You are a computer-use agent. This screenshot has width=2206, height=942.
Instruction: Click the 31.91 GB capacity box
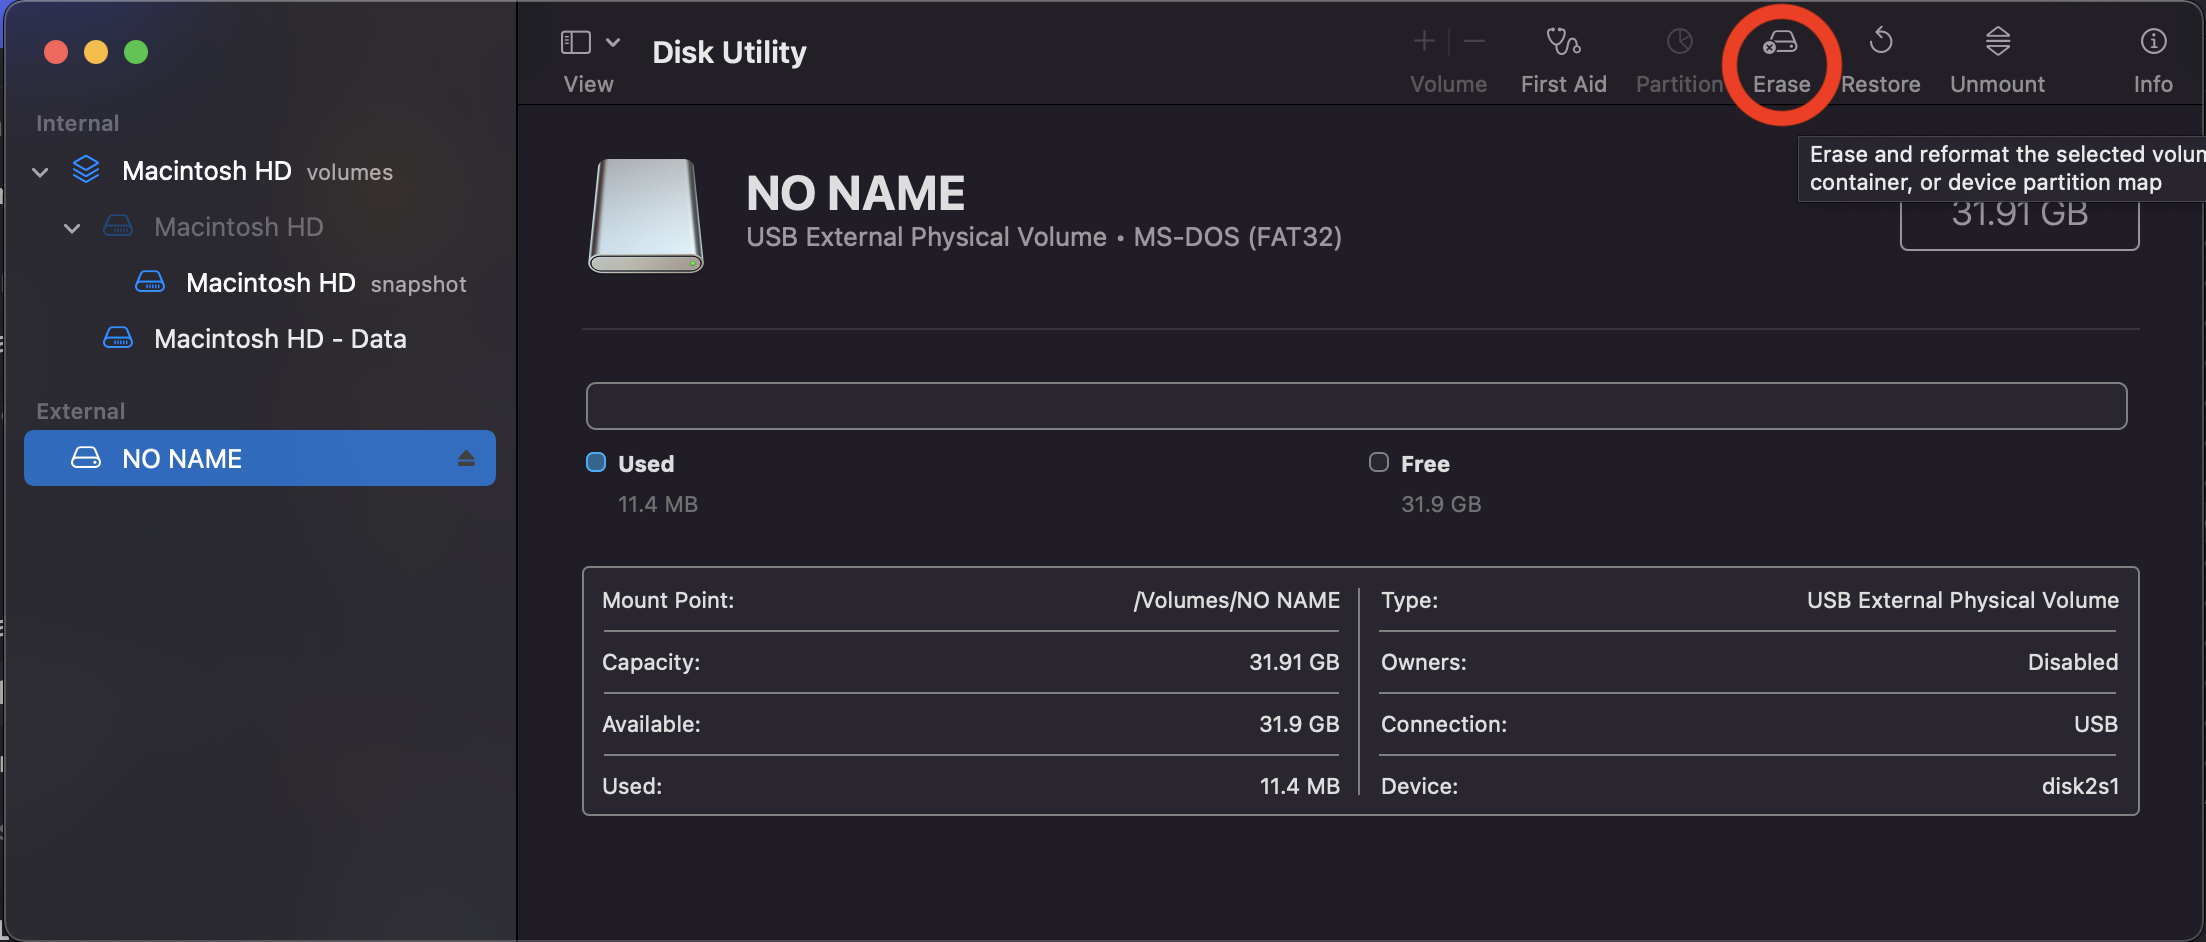pos(2019,216)
